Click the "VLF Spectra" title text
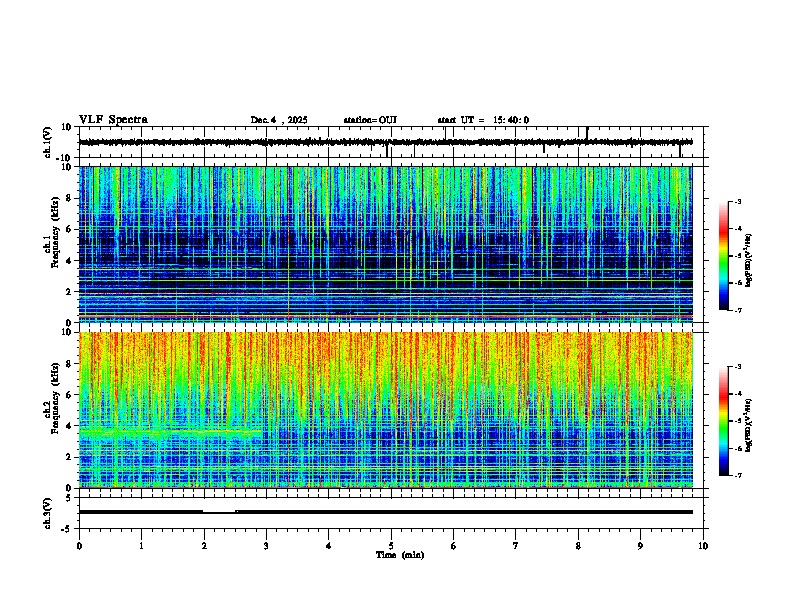Screen dimensions: 792x612 click(113, 119)
